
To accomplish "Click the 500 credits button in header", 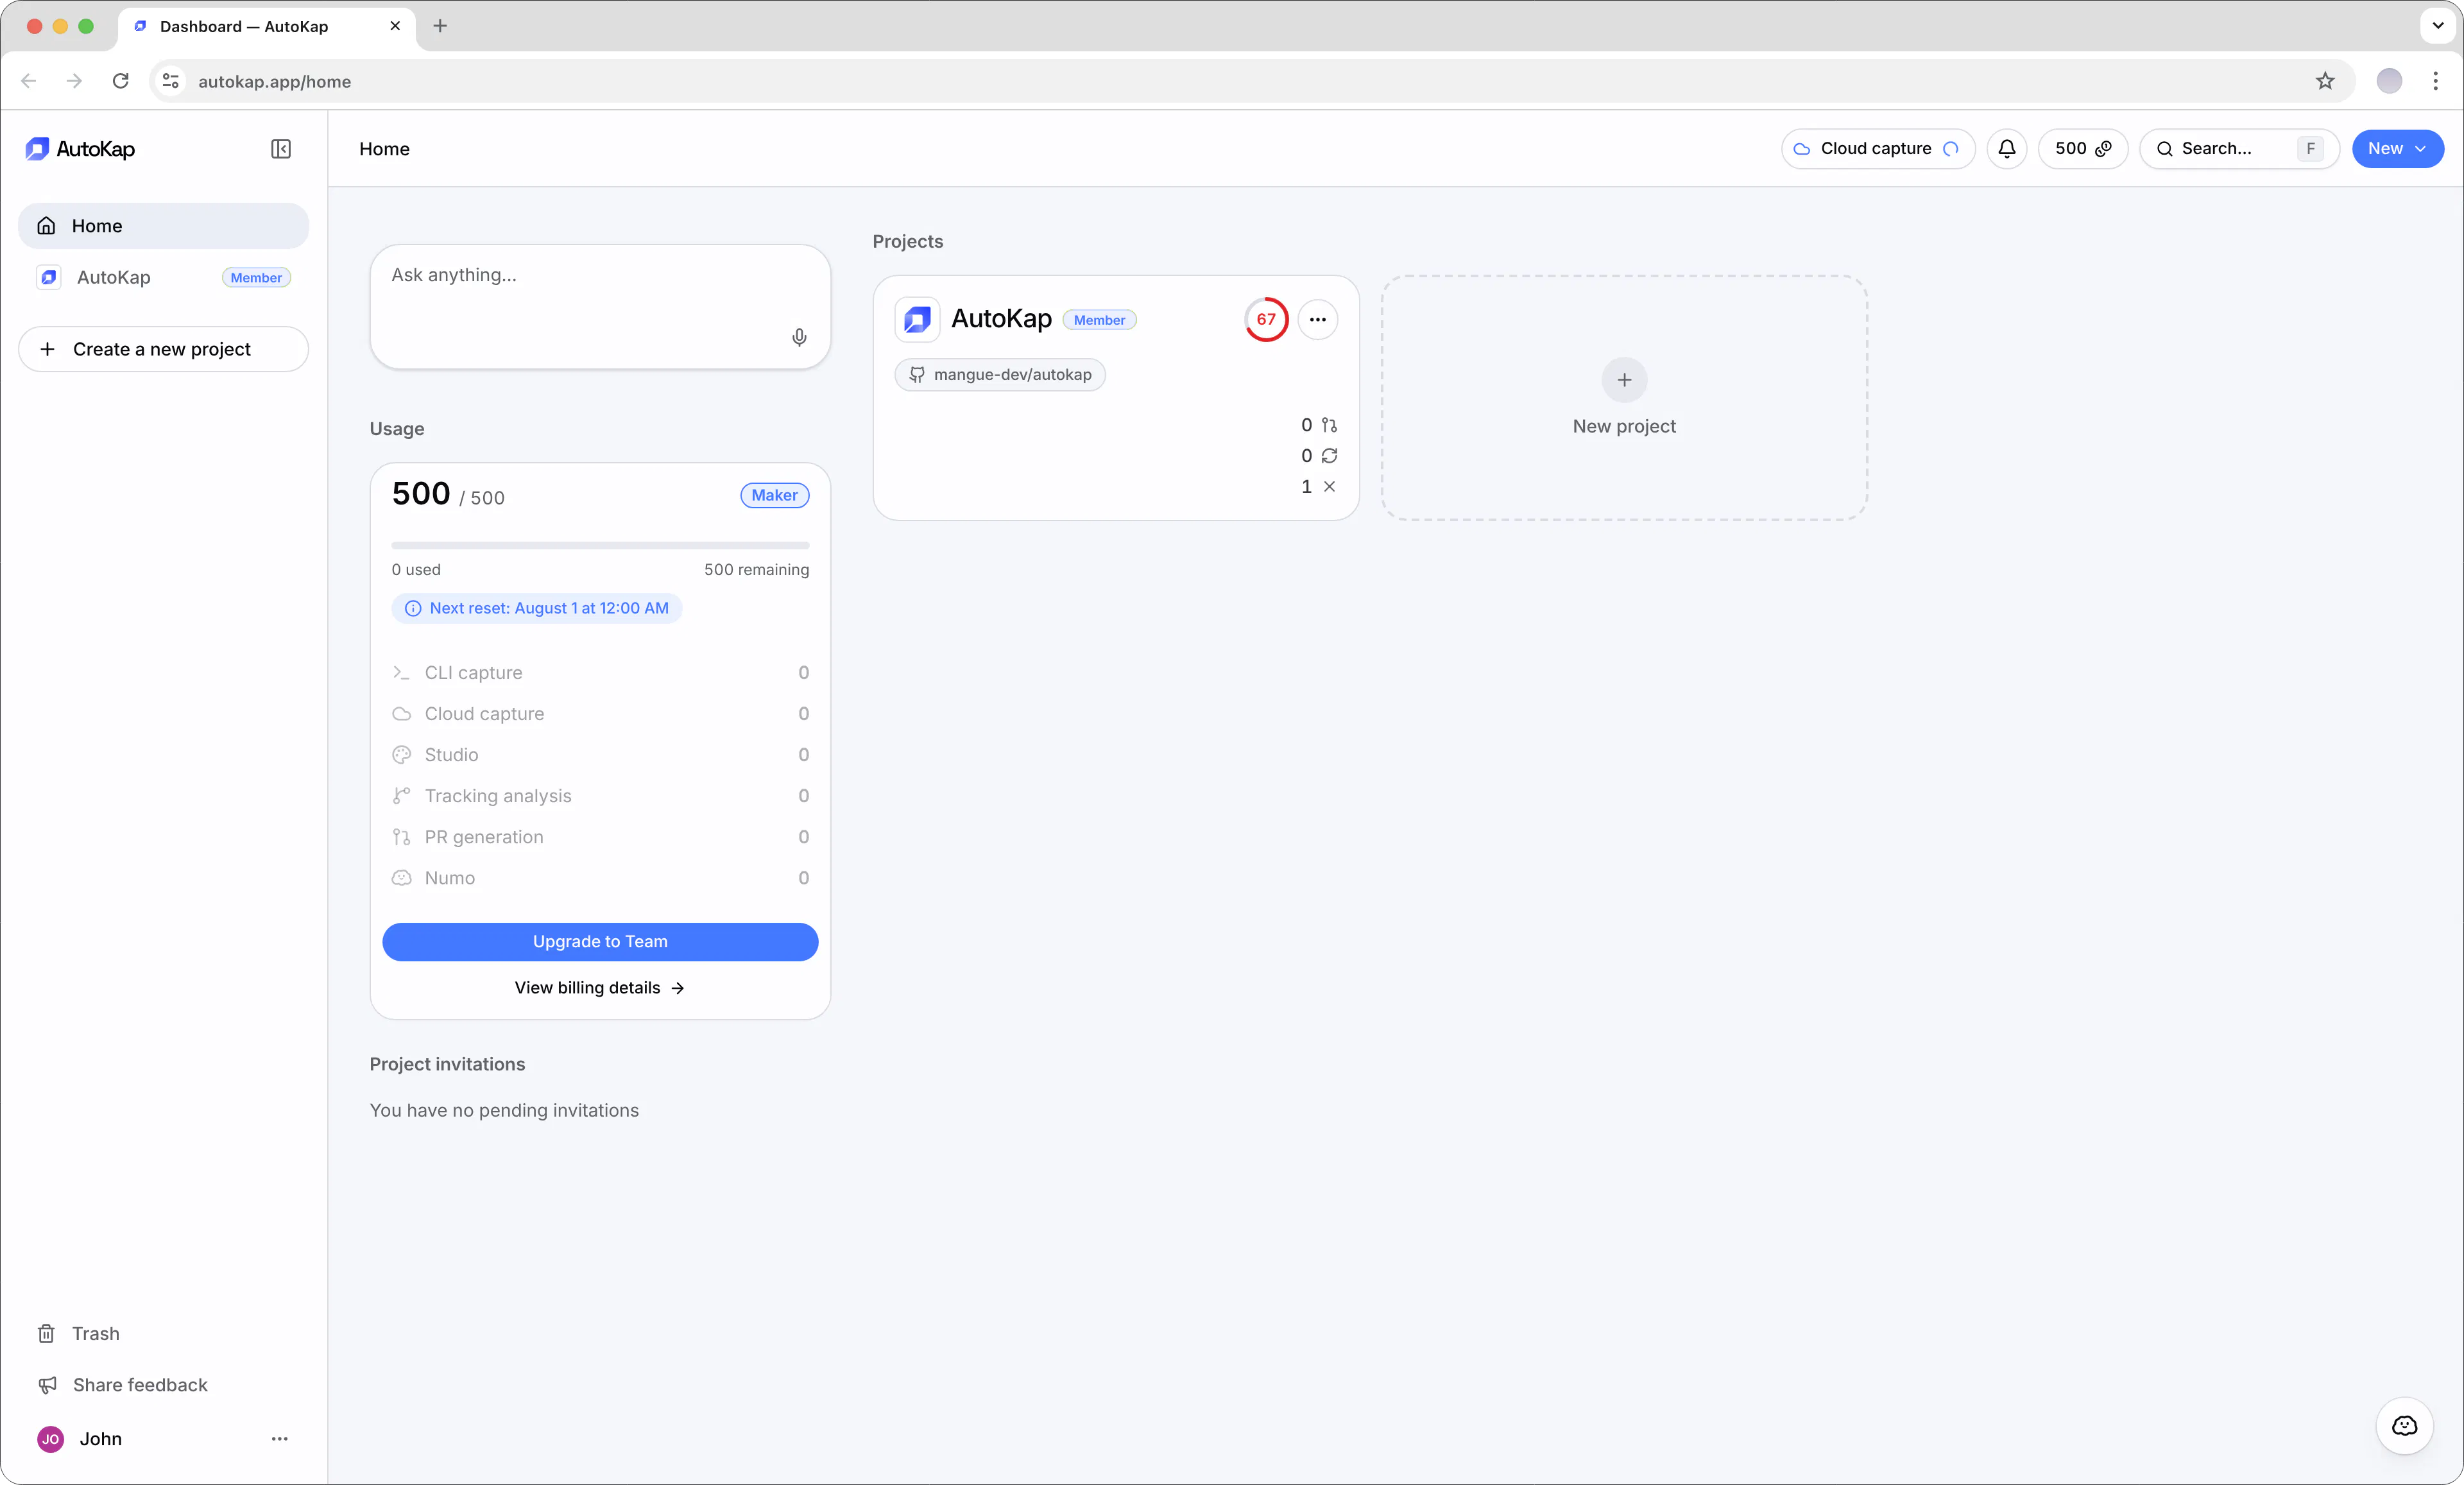I will [2082, 149].
